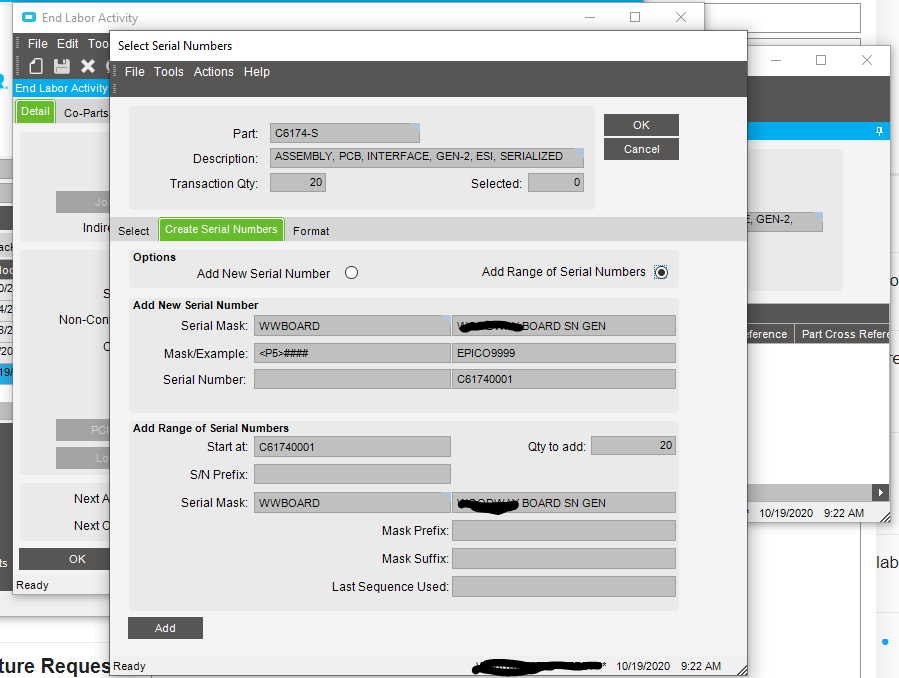The image size is (899, 678).
Task: Click the X delete icon on the toolbar
Action: tap(86, 65)
